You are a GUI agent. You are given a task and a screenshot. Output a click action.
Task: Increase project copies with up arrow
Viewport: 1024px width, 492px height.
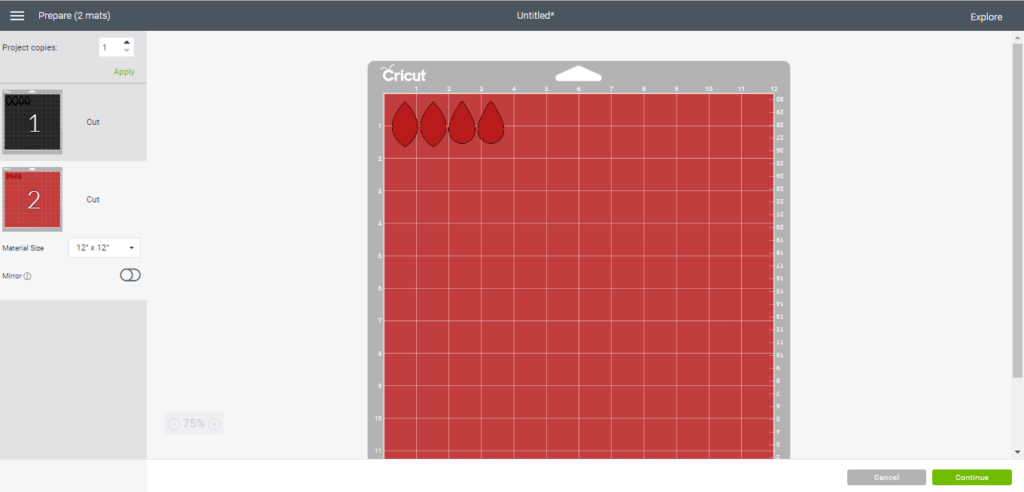click(x=126, y=43)
